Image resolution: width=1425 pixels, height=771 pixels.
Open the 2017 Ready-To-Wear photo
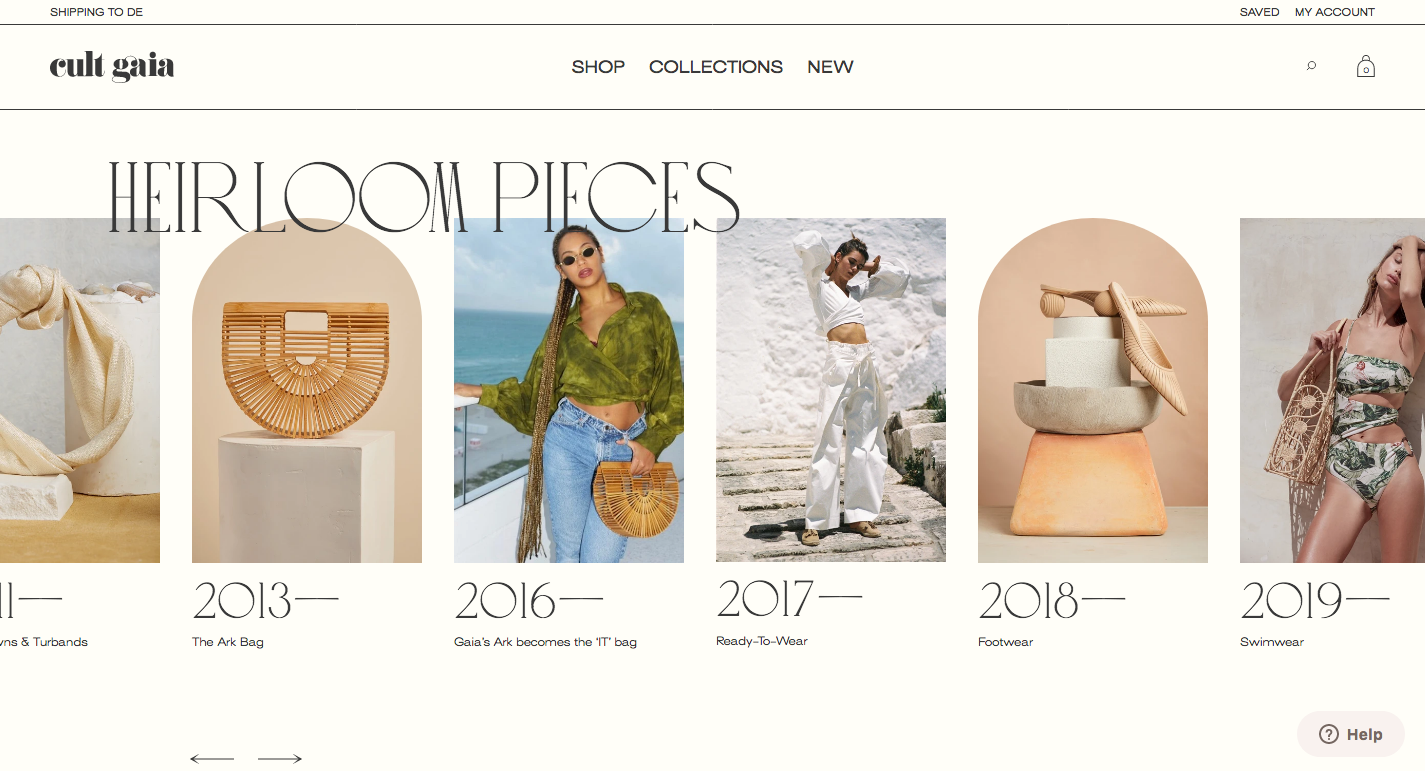pyautogui.click(x=831, y=390)
